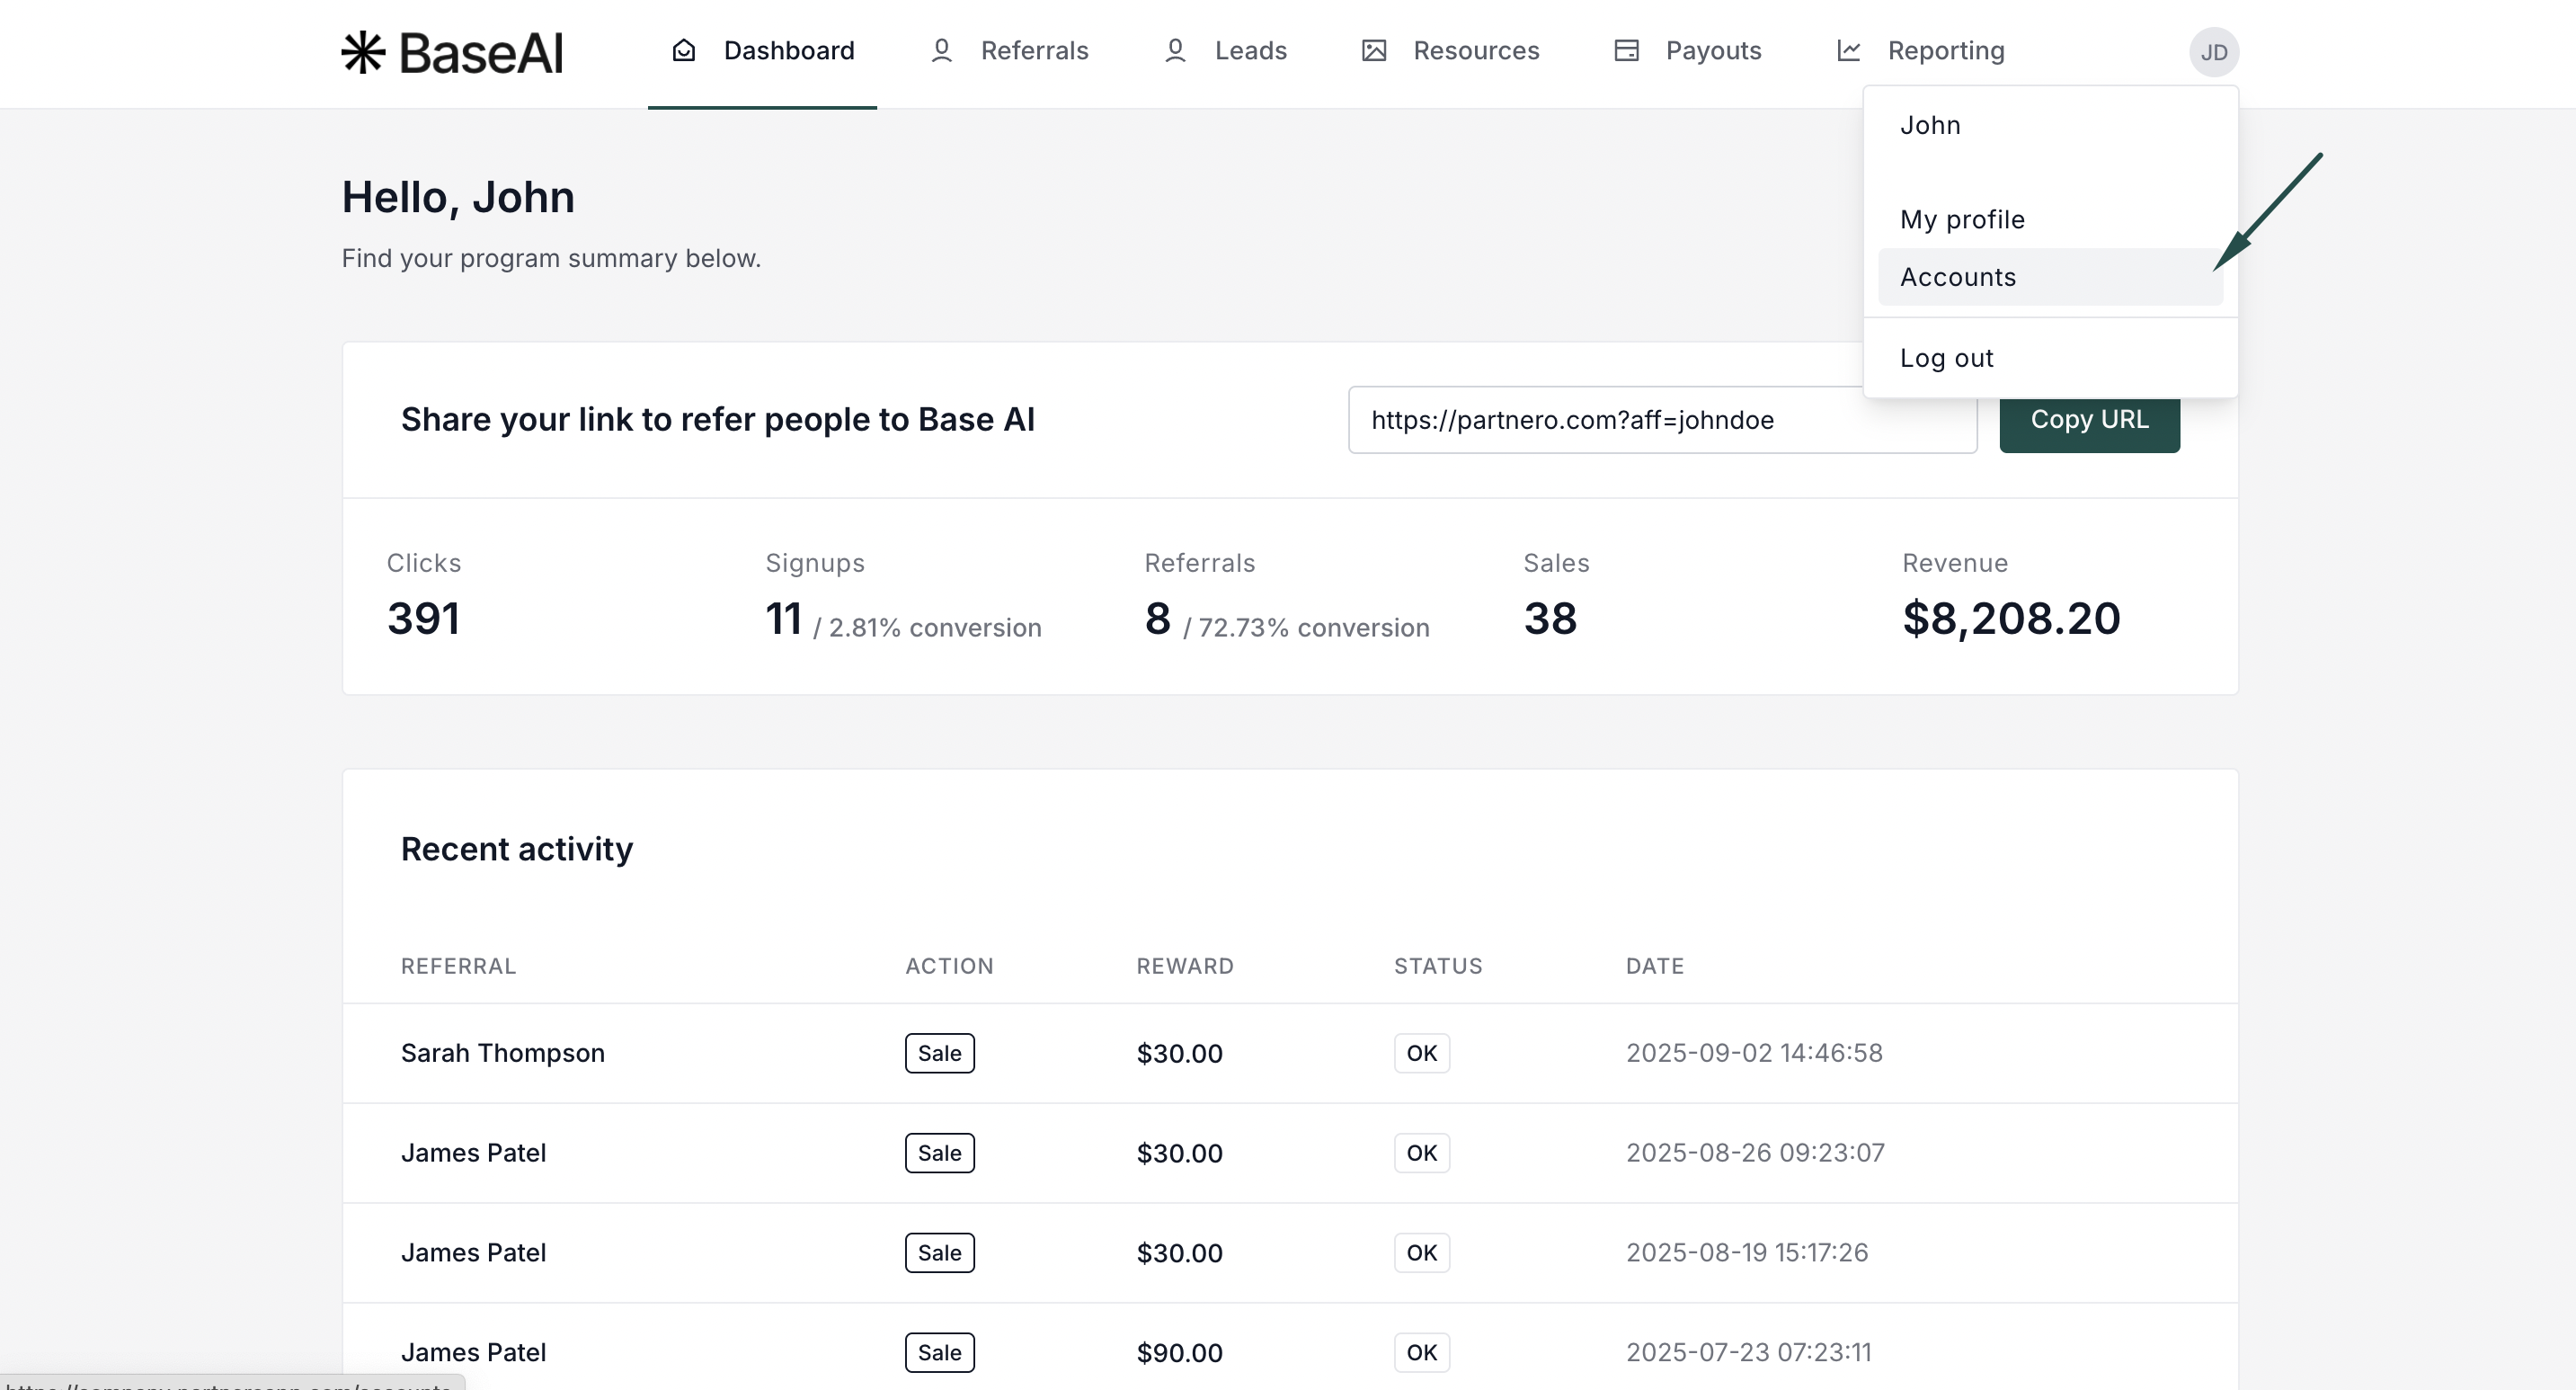Click the Reporting chart icon

tap(1848, 51)
